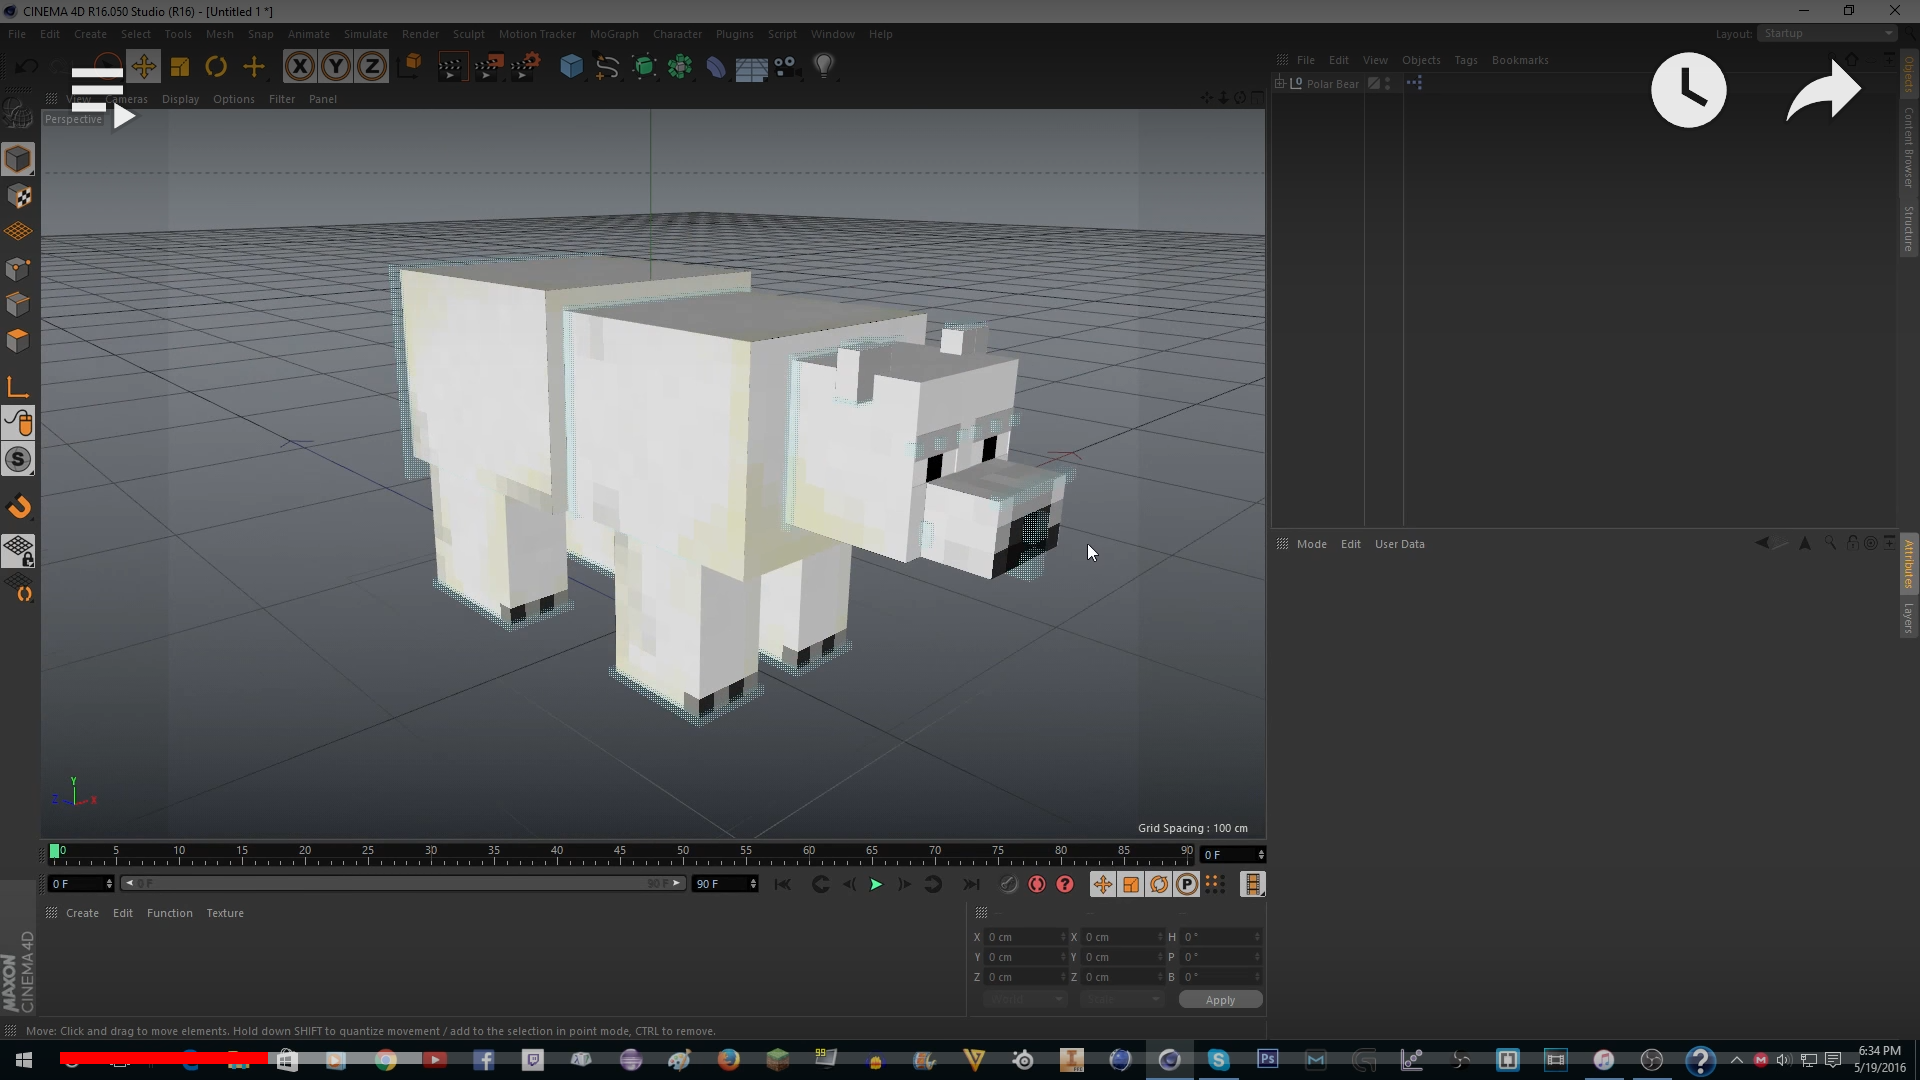Select the Rotate tool in top toolbar

click(x=216, y=67)
